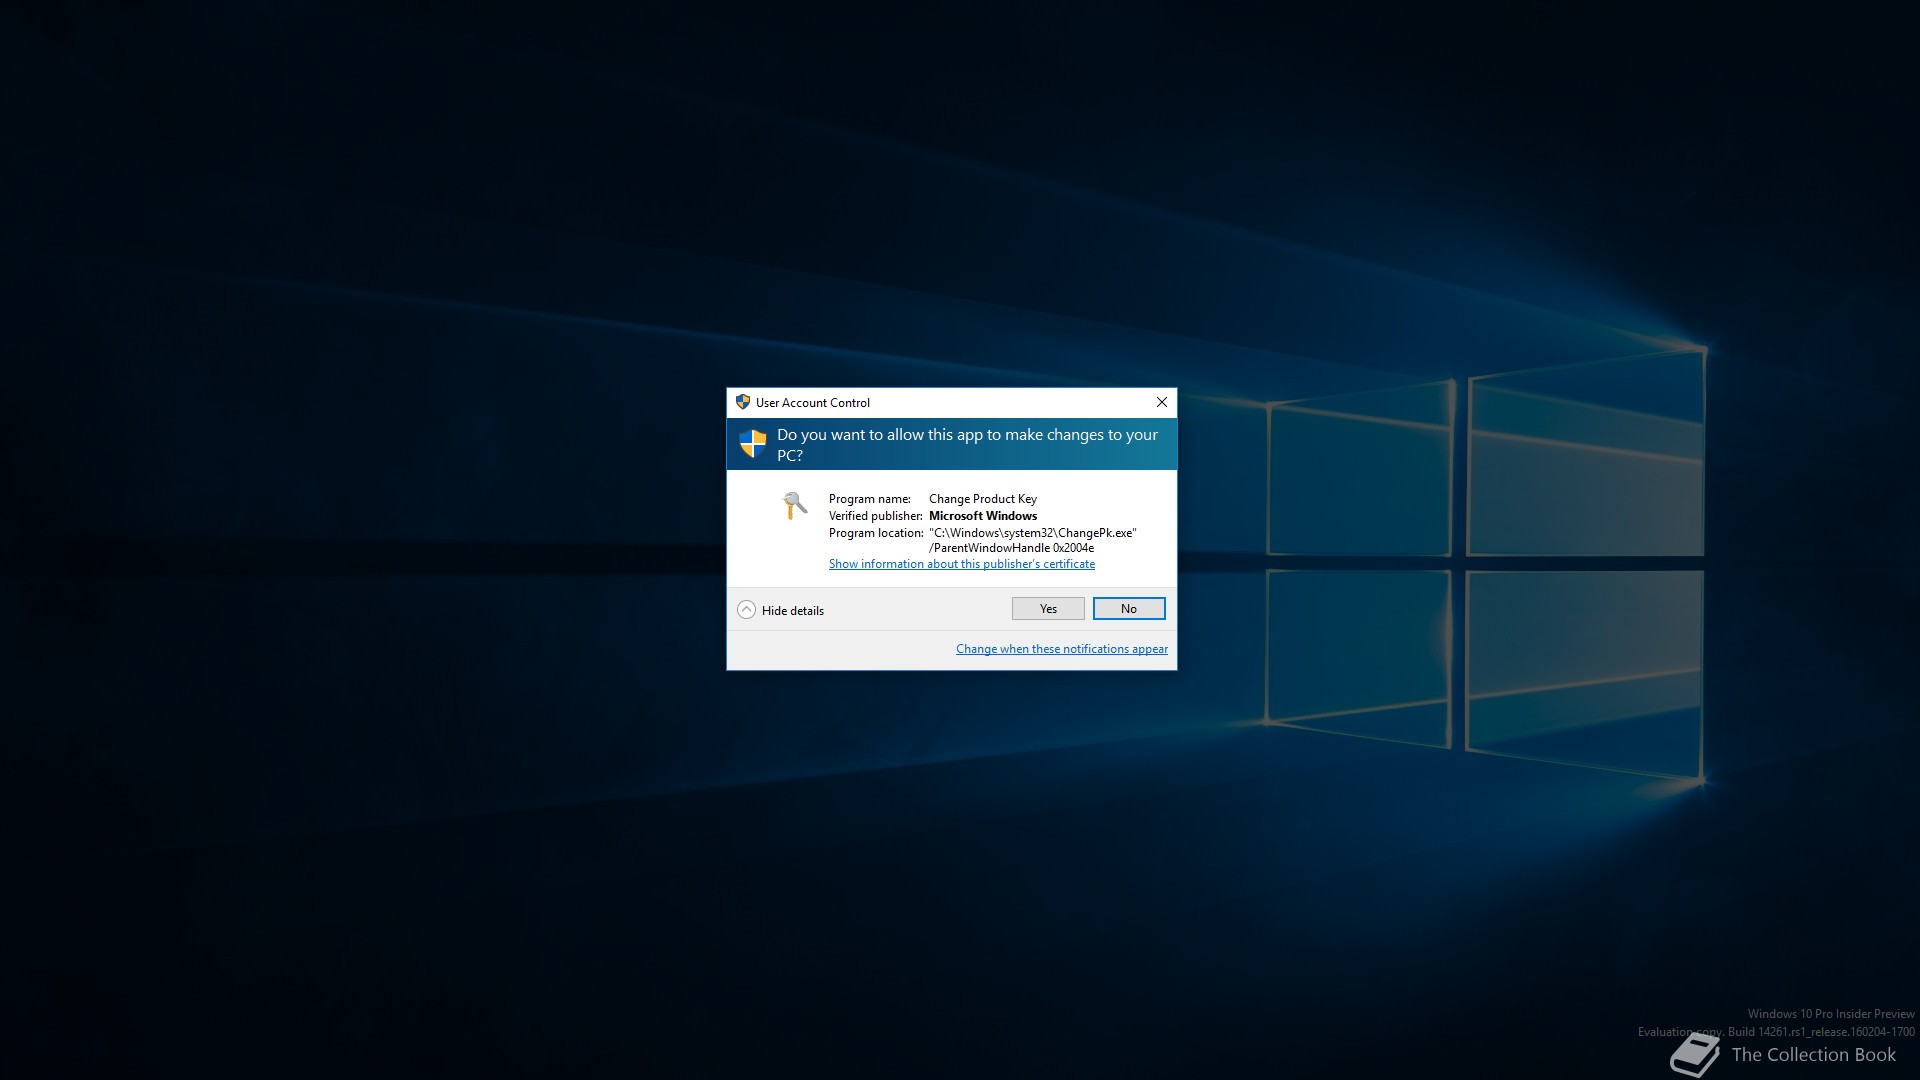The height and width of the screenshot is (1080, 1920).
Task: Click the book icon in the watermark
Action: click(x=1694, y=1056)
